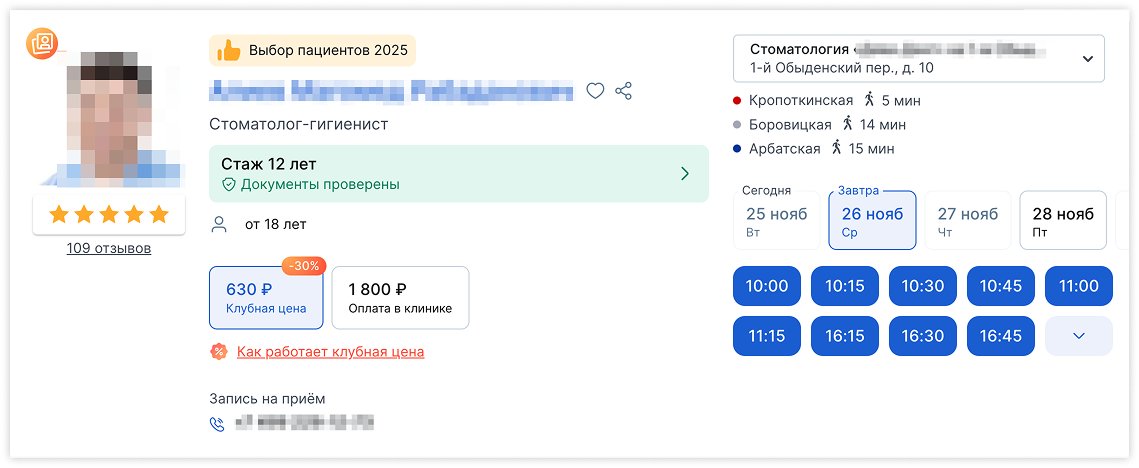Click the phone icon under Запись на приём
Screen dimensions: 1139x468
(217, 423)
